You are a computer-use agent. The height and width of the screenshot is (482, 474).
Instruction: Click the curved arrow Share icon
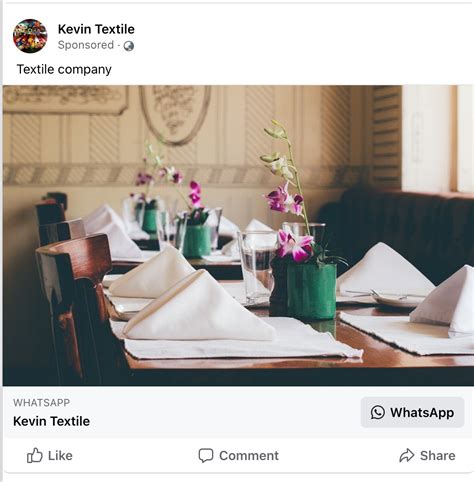coord(407,455)
